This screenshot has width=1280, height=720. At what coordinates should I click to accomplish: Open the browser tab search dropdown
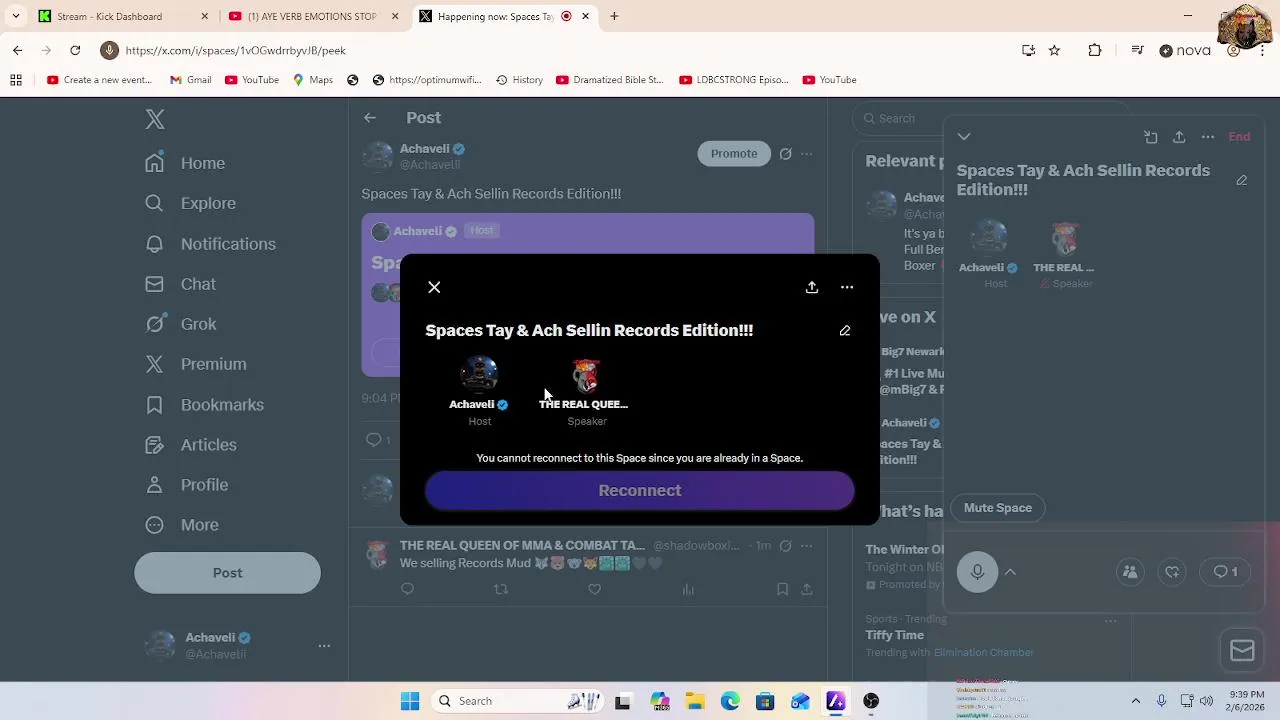pyautogui.click(x=15, y=16)
